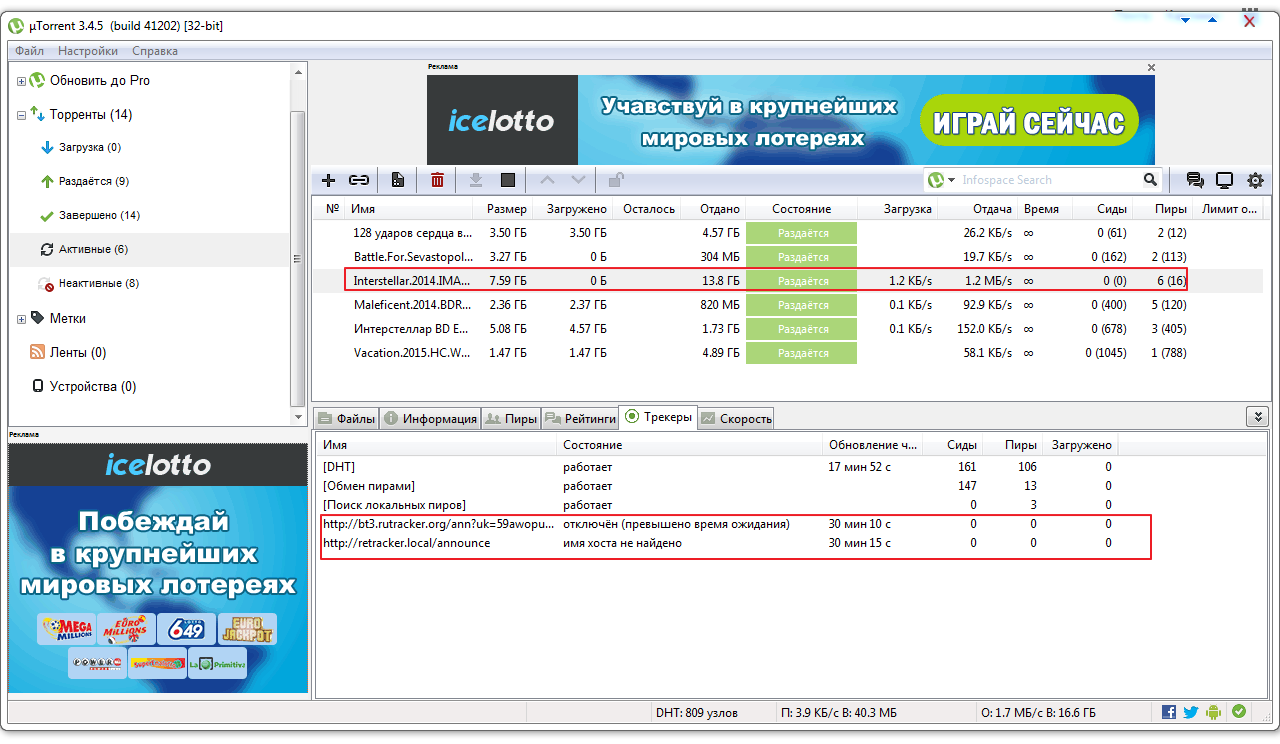
Task: Click into the Infospace Search field
Action: [x=1050, y=180]
